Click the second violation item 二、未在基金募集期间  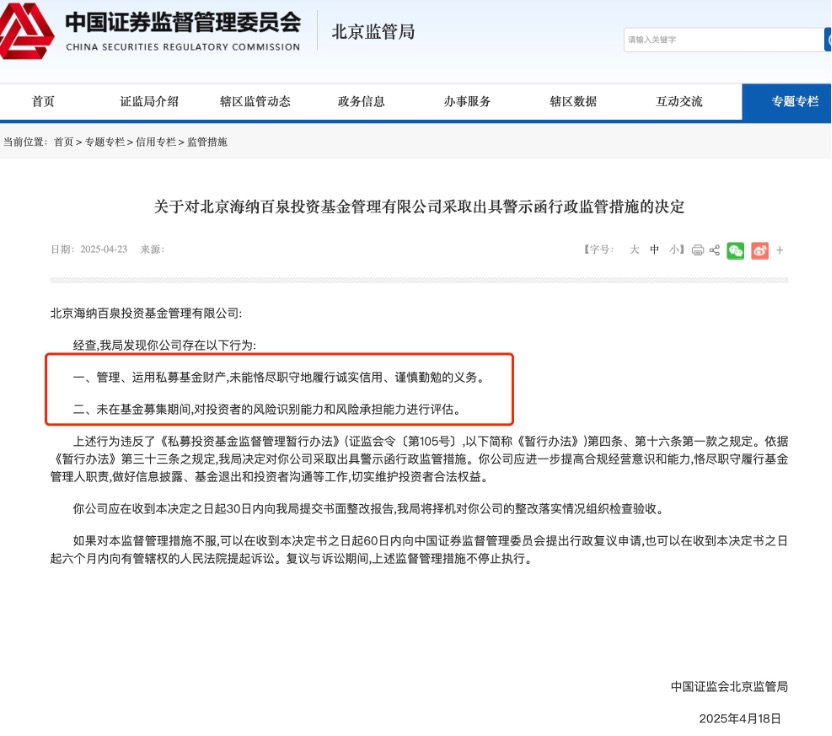pos(267,409)
